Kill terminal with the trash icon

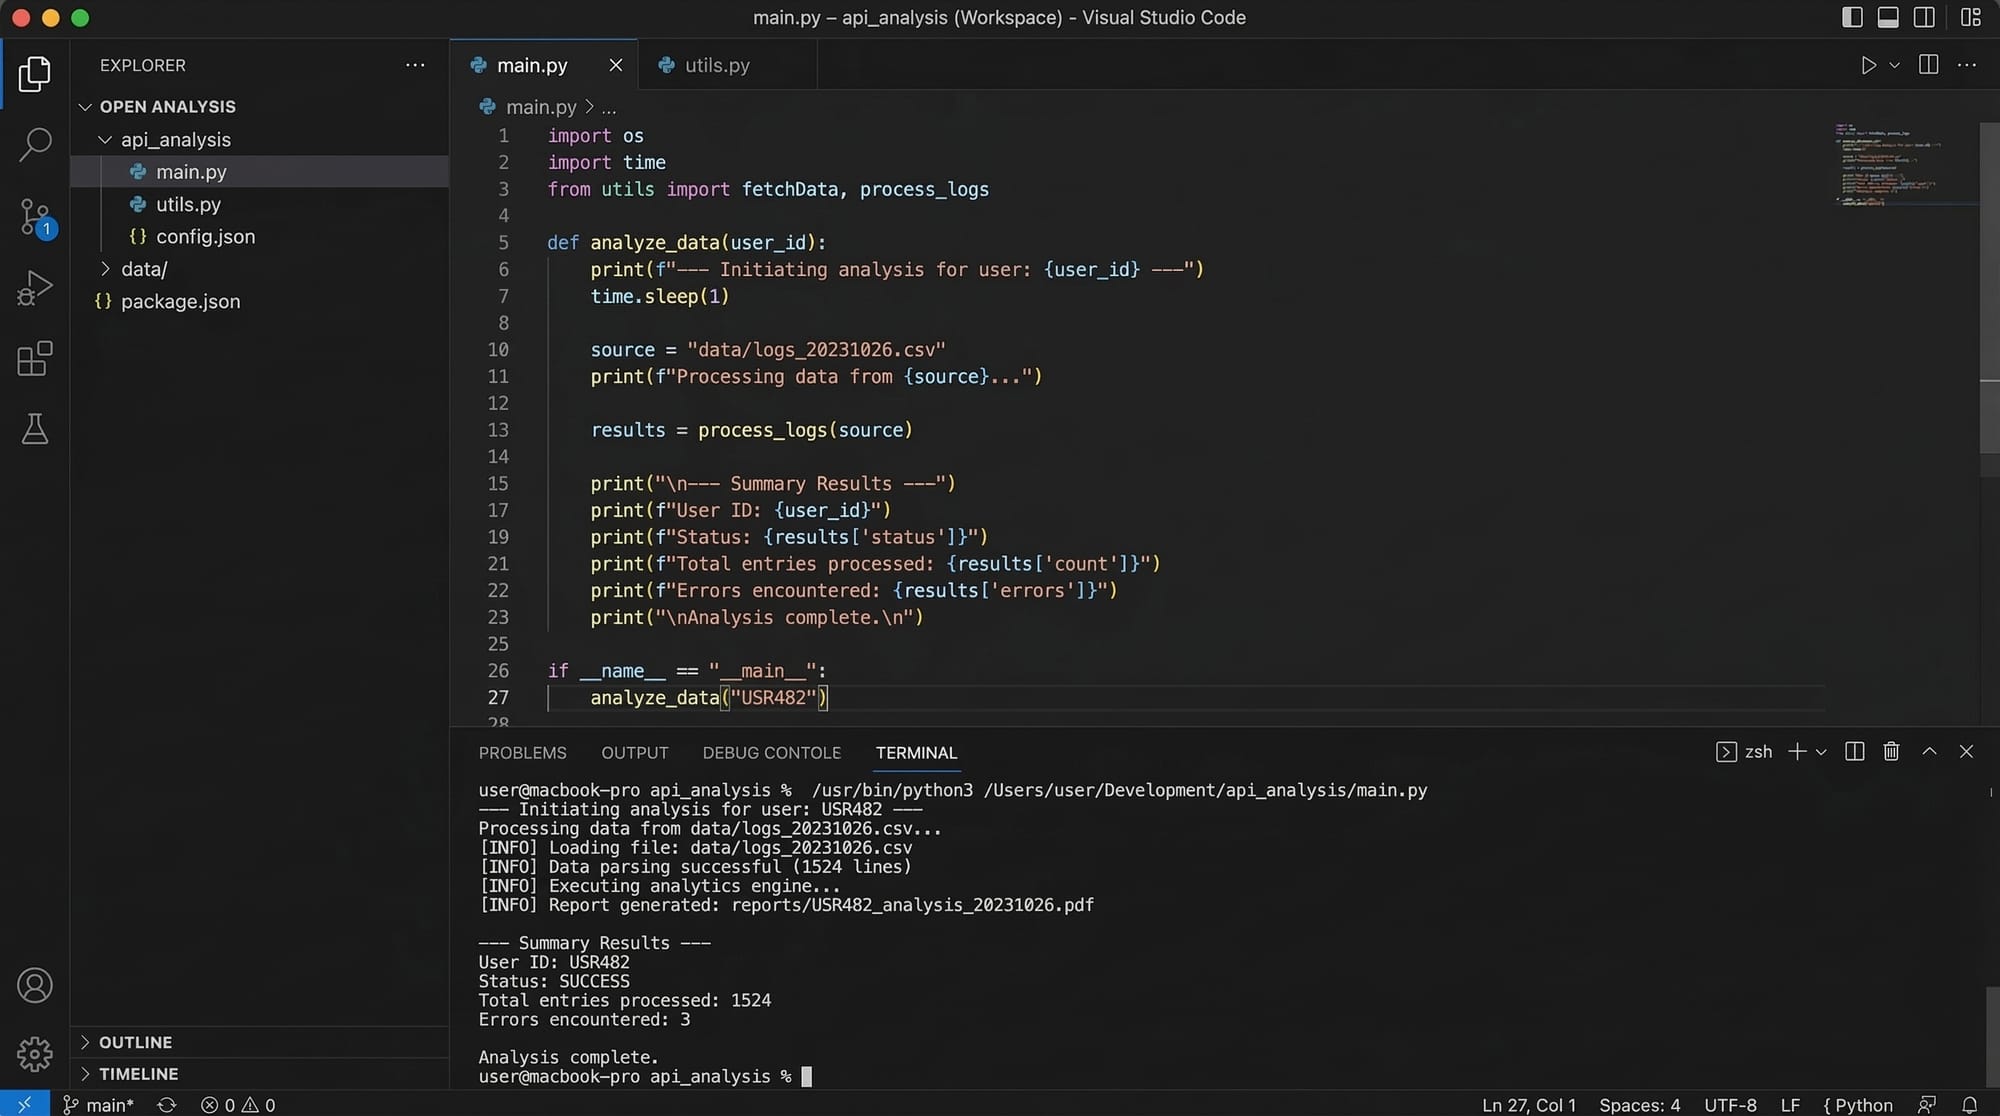1891,752
